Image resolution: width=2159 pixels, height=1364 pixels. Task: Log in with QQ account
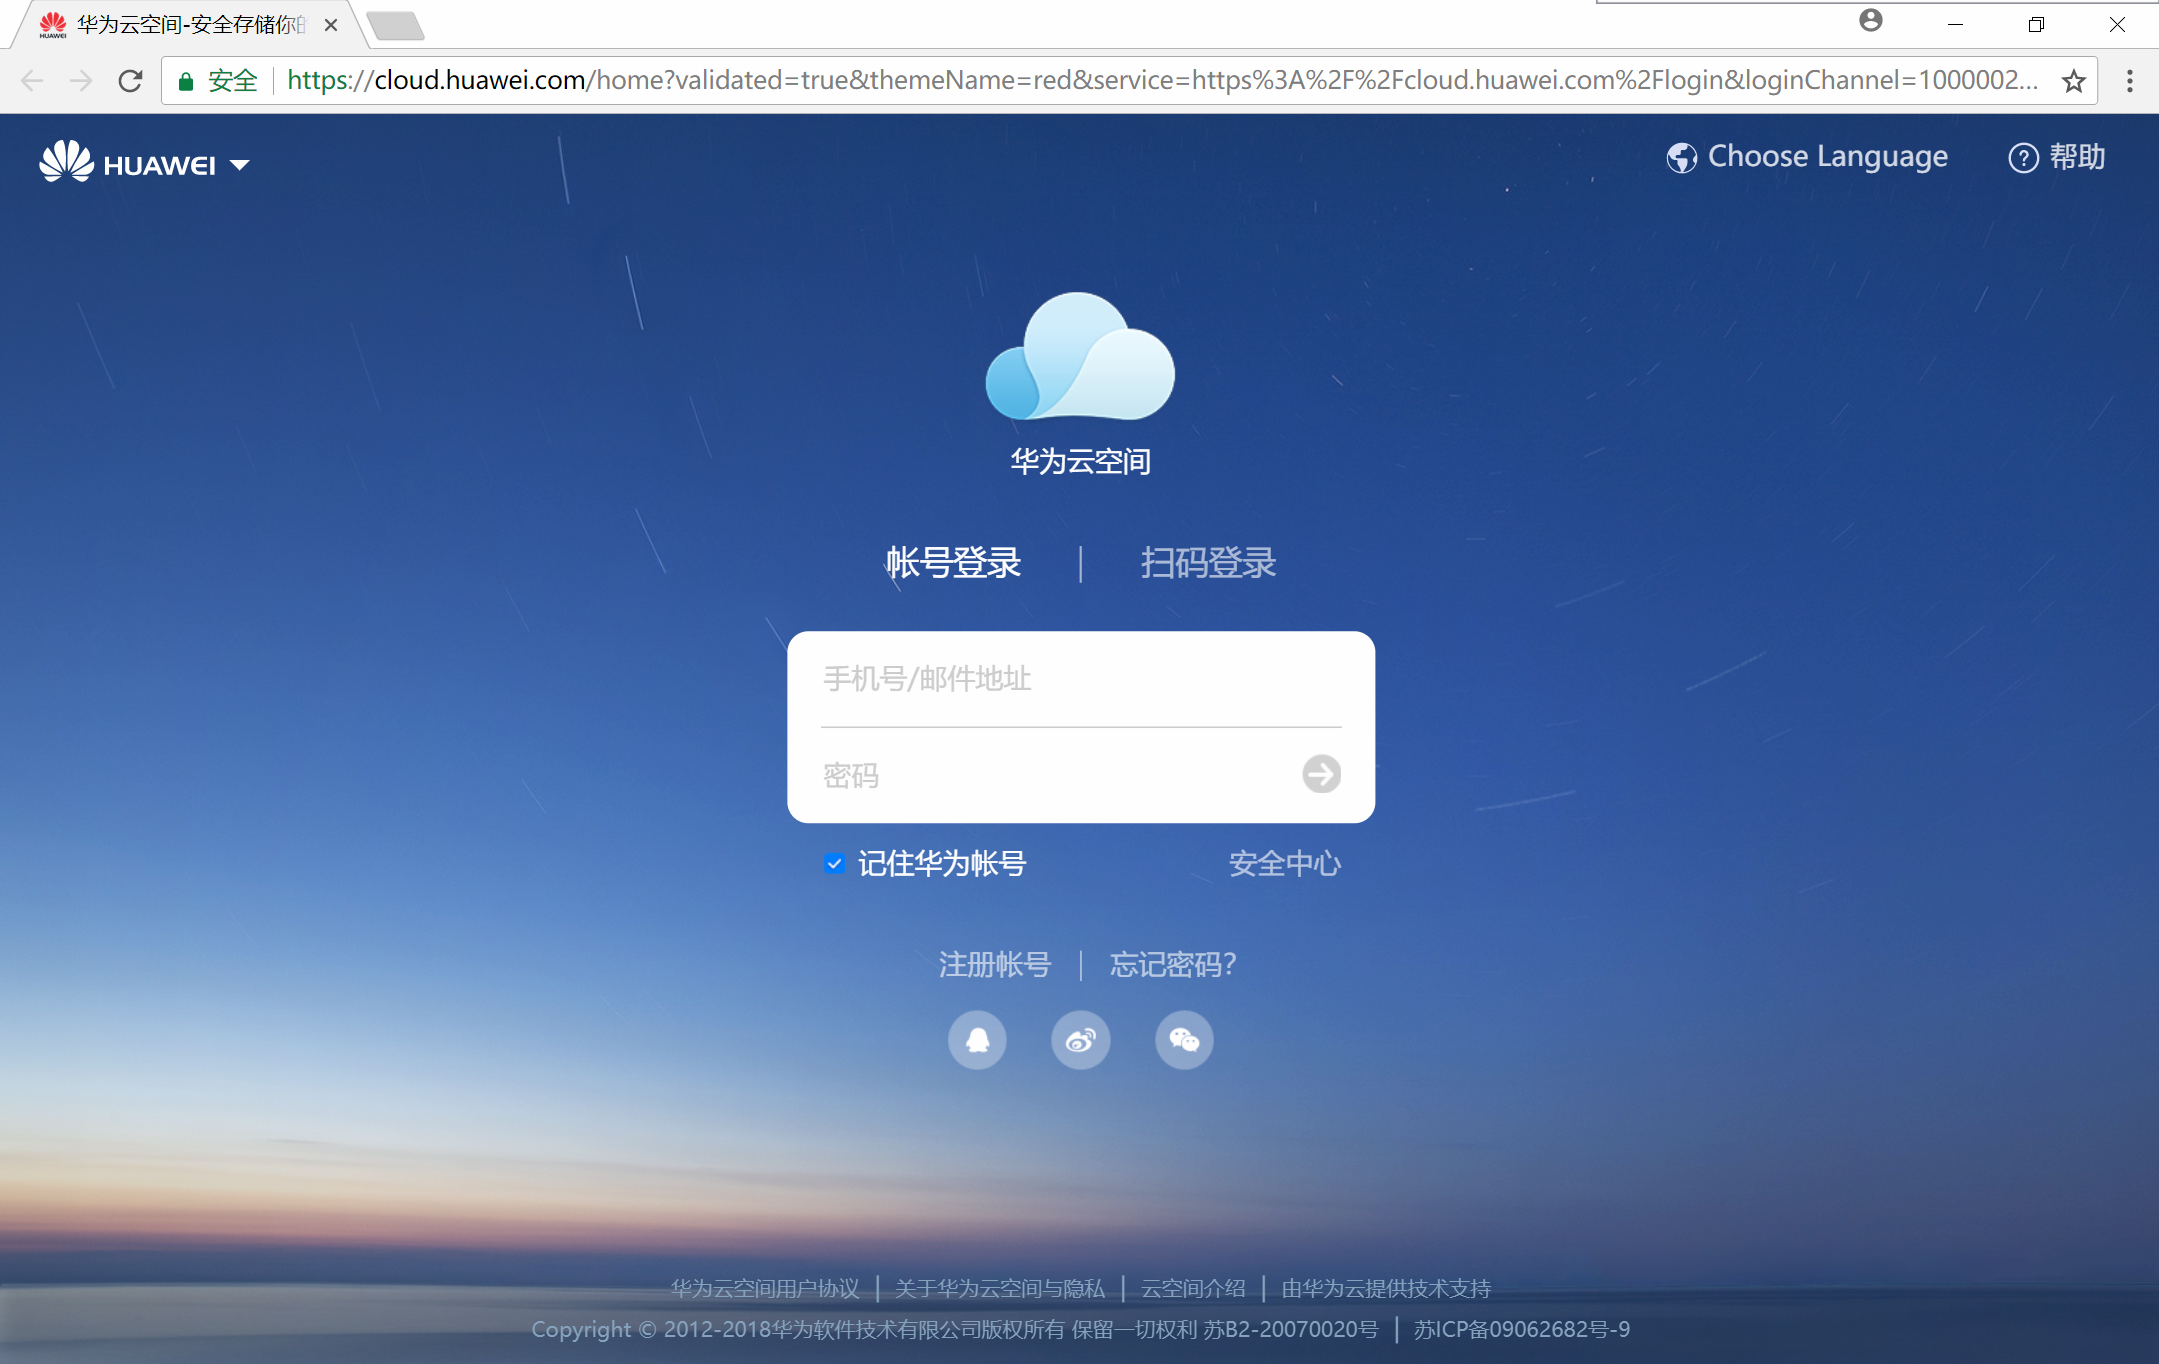(977, 1040)
